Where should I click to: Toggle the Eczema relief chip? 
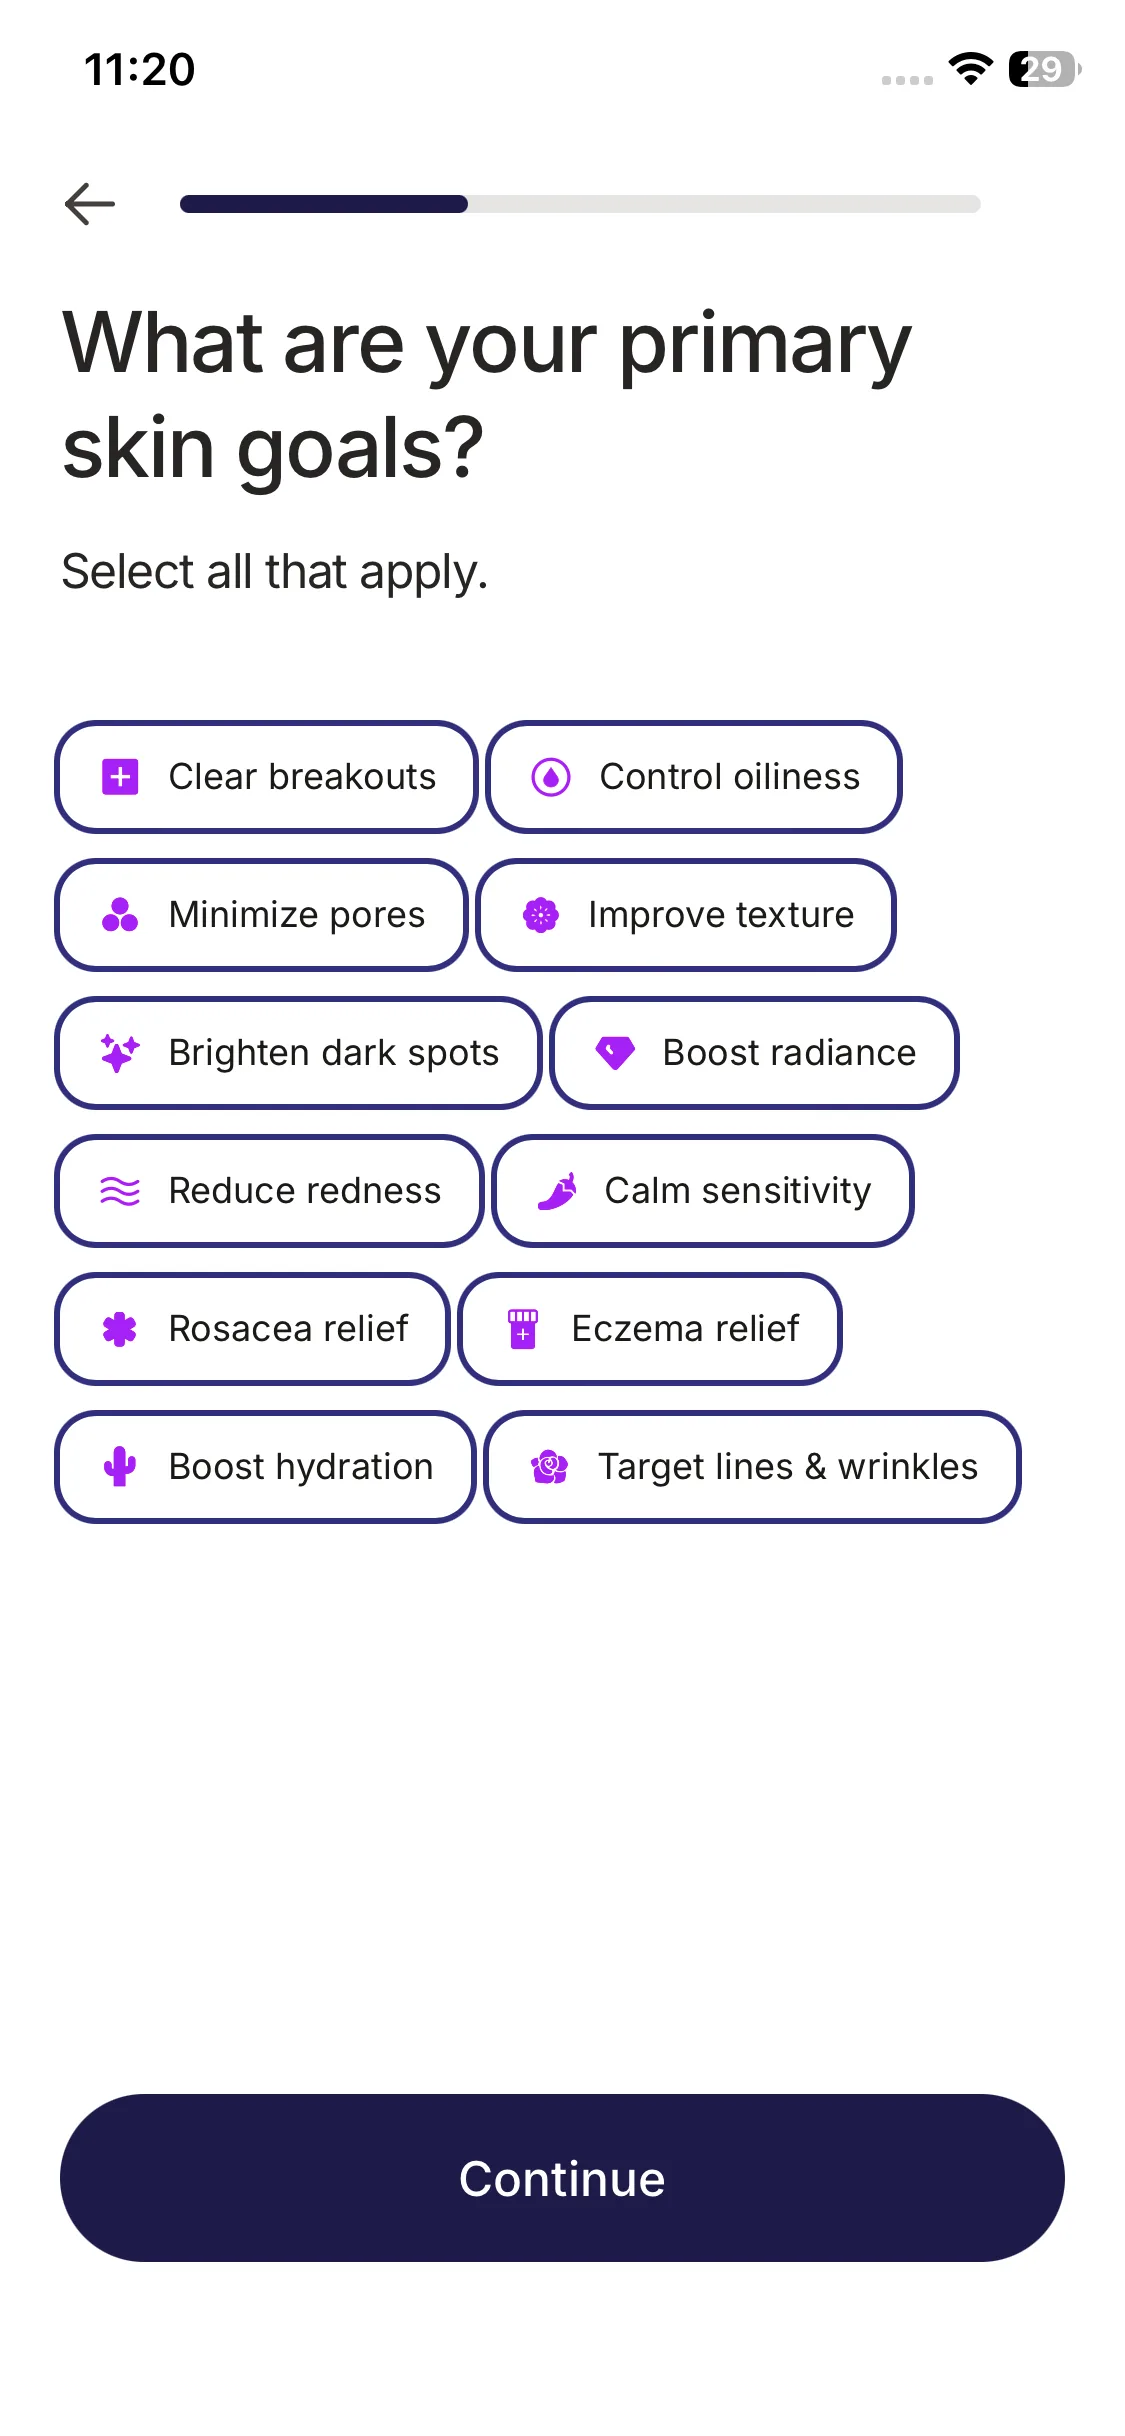(x=650, y=1329)
